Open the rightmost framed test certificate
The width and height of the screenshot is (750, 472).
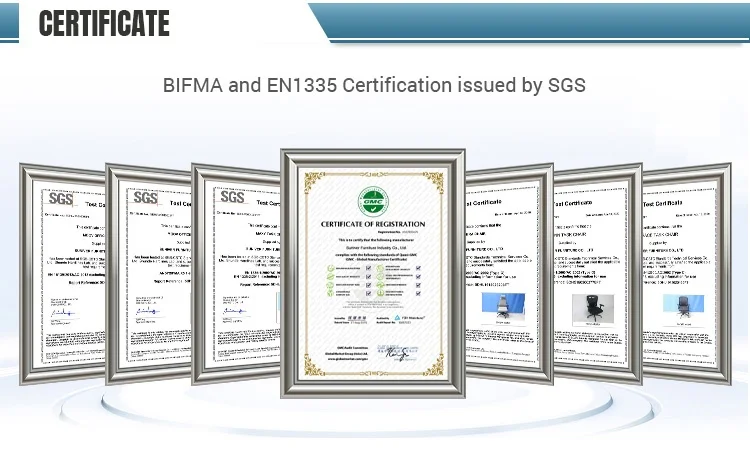coord(686,274)
